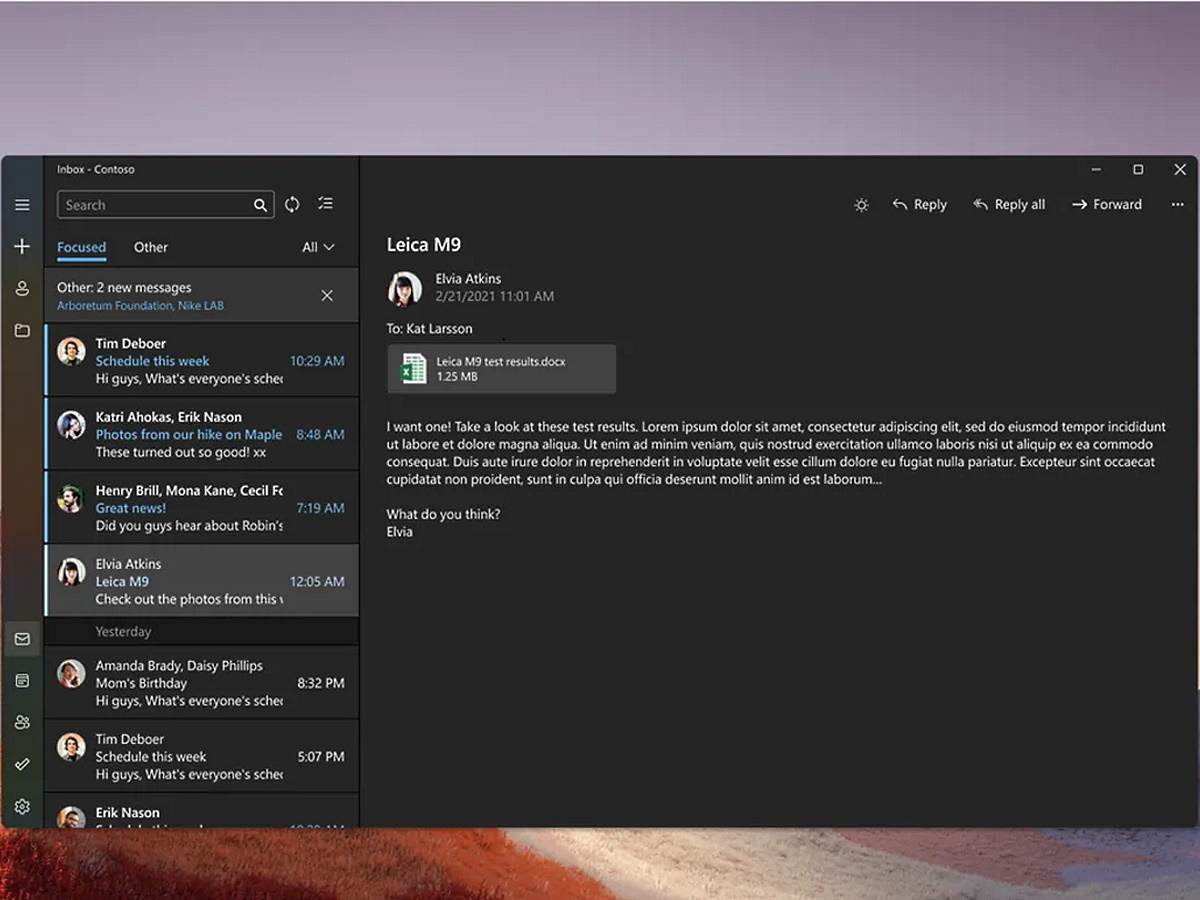Collapse the navigation pane with the hamburger icon
The width and height of the screenshot is (1200, 900).
[22, 204]
